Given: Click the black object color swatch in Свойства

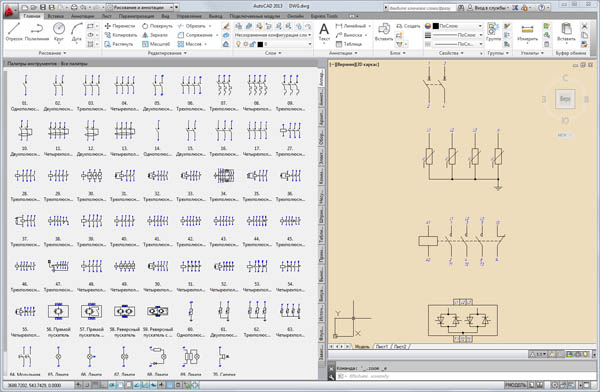Looking at the screenshot, I should point(435,26).
